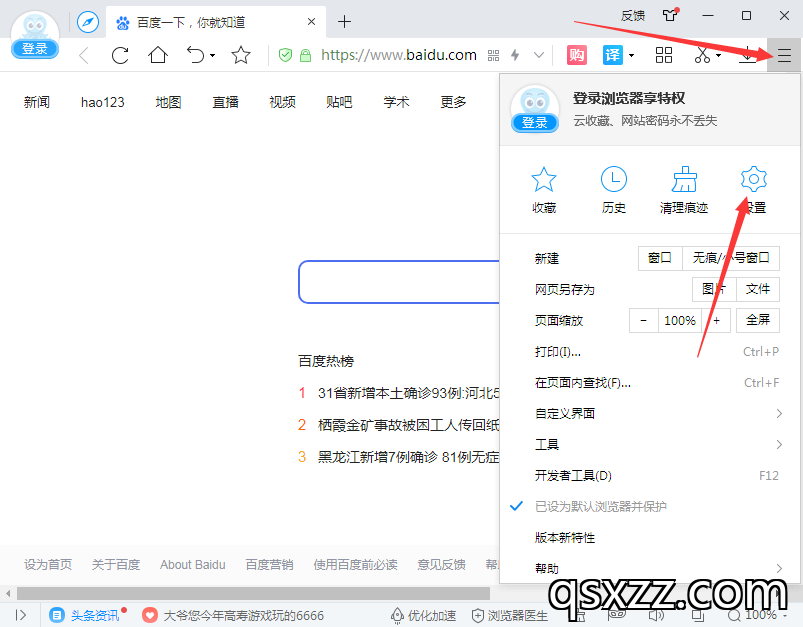
Task: Open 历史 history in menu
Action: coord(614,190)
